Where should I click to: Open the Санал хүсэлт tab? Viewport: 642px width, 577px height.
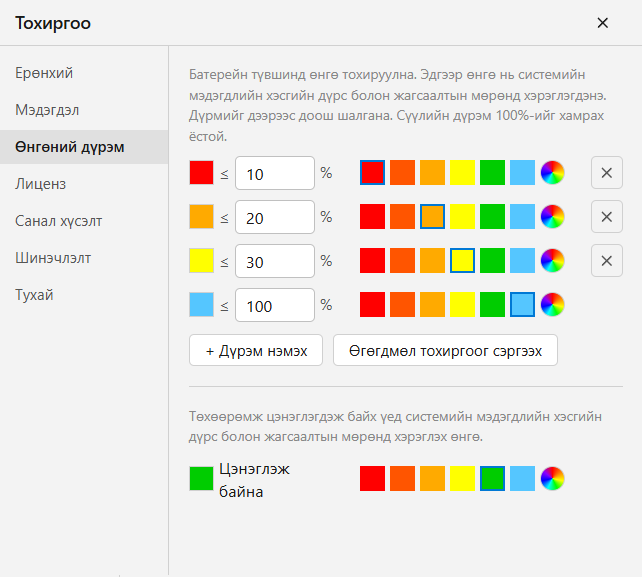pos(84,221)
